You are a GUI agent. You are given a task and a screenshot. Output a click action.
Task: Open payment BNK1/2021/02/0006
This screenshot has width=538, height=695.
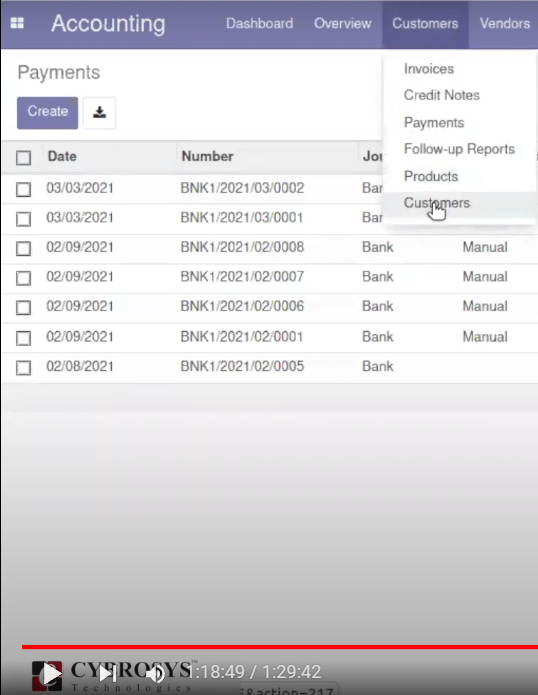click(242, 306)
